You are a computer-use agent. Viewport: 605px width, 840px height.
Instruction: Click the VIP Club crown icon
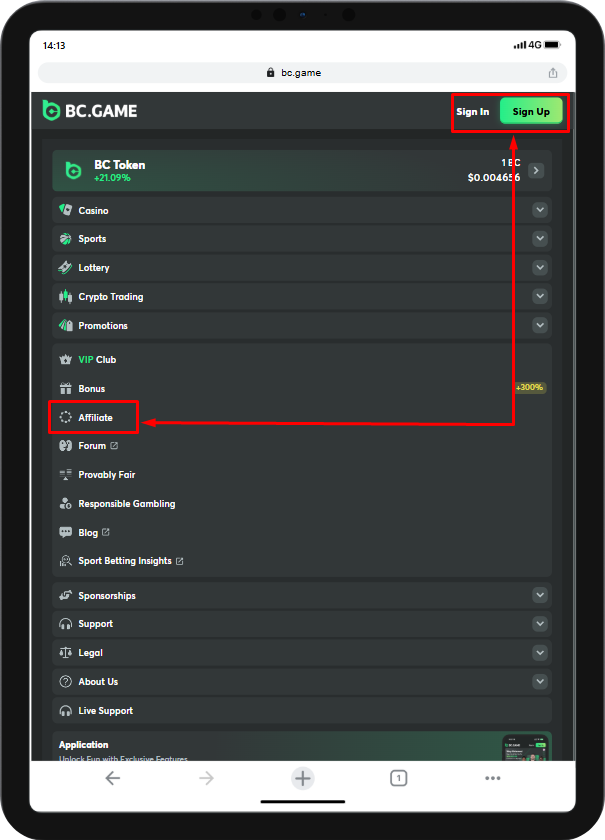(x=66, y=360)
